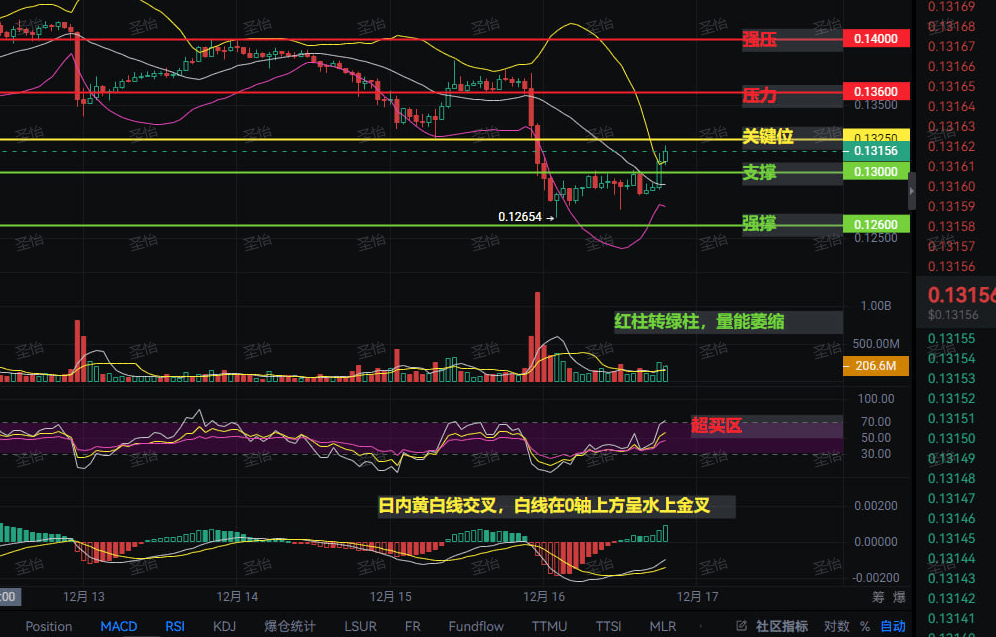Click the orange 206.6M volume label

pos(876,366)
